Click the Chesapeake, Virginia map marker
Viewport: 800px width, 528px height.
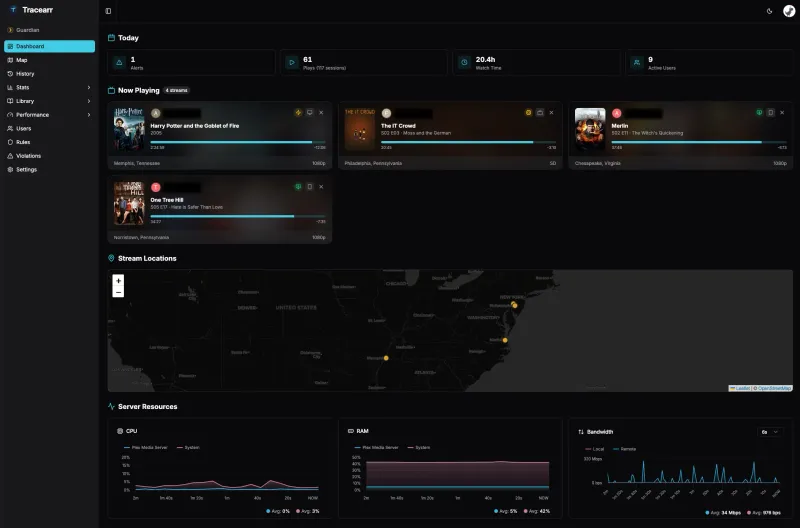(505, 340)
